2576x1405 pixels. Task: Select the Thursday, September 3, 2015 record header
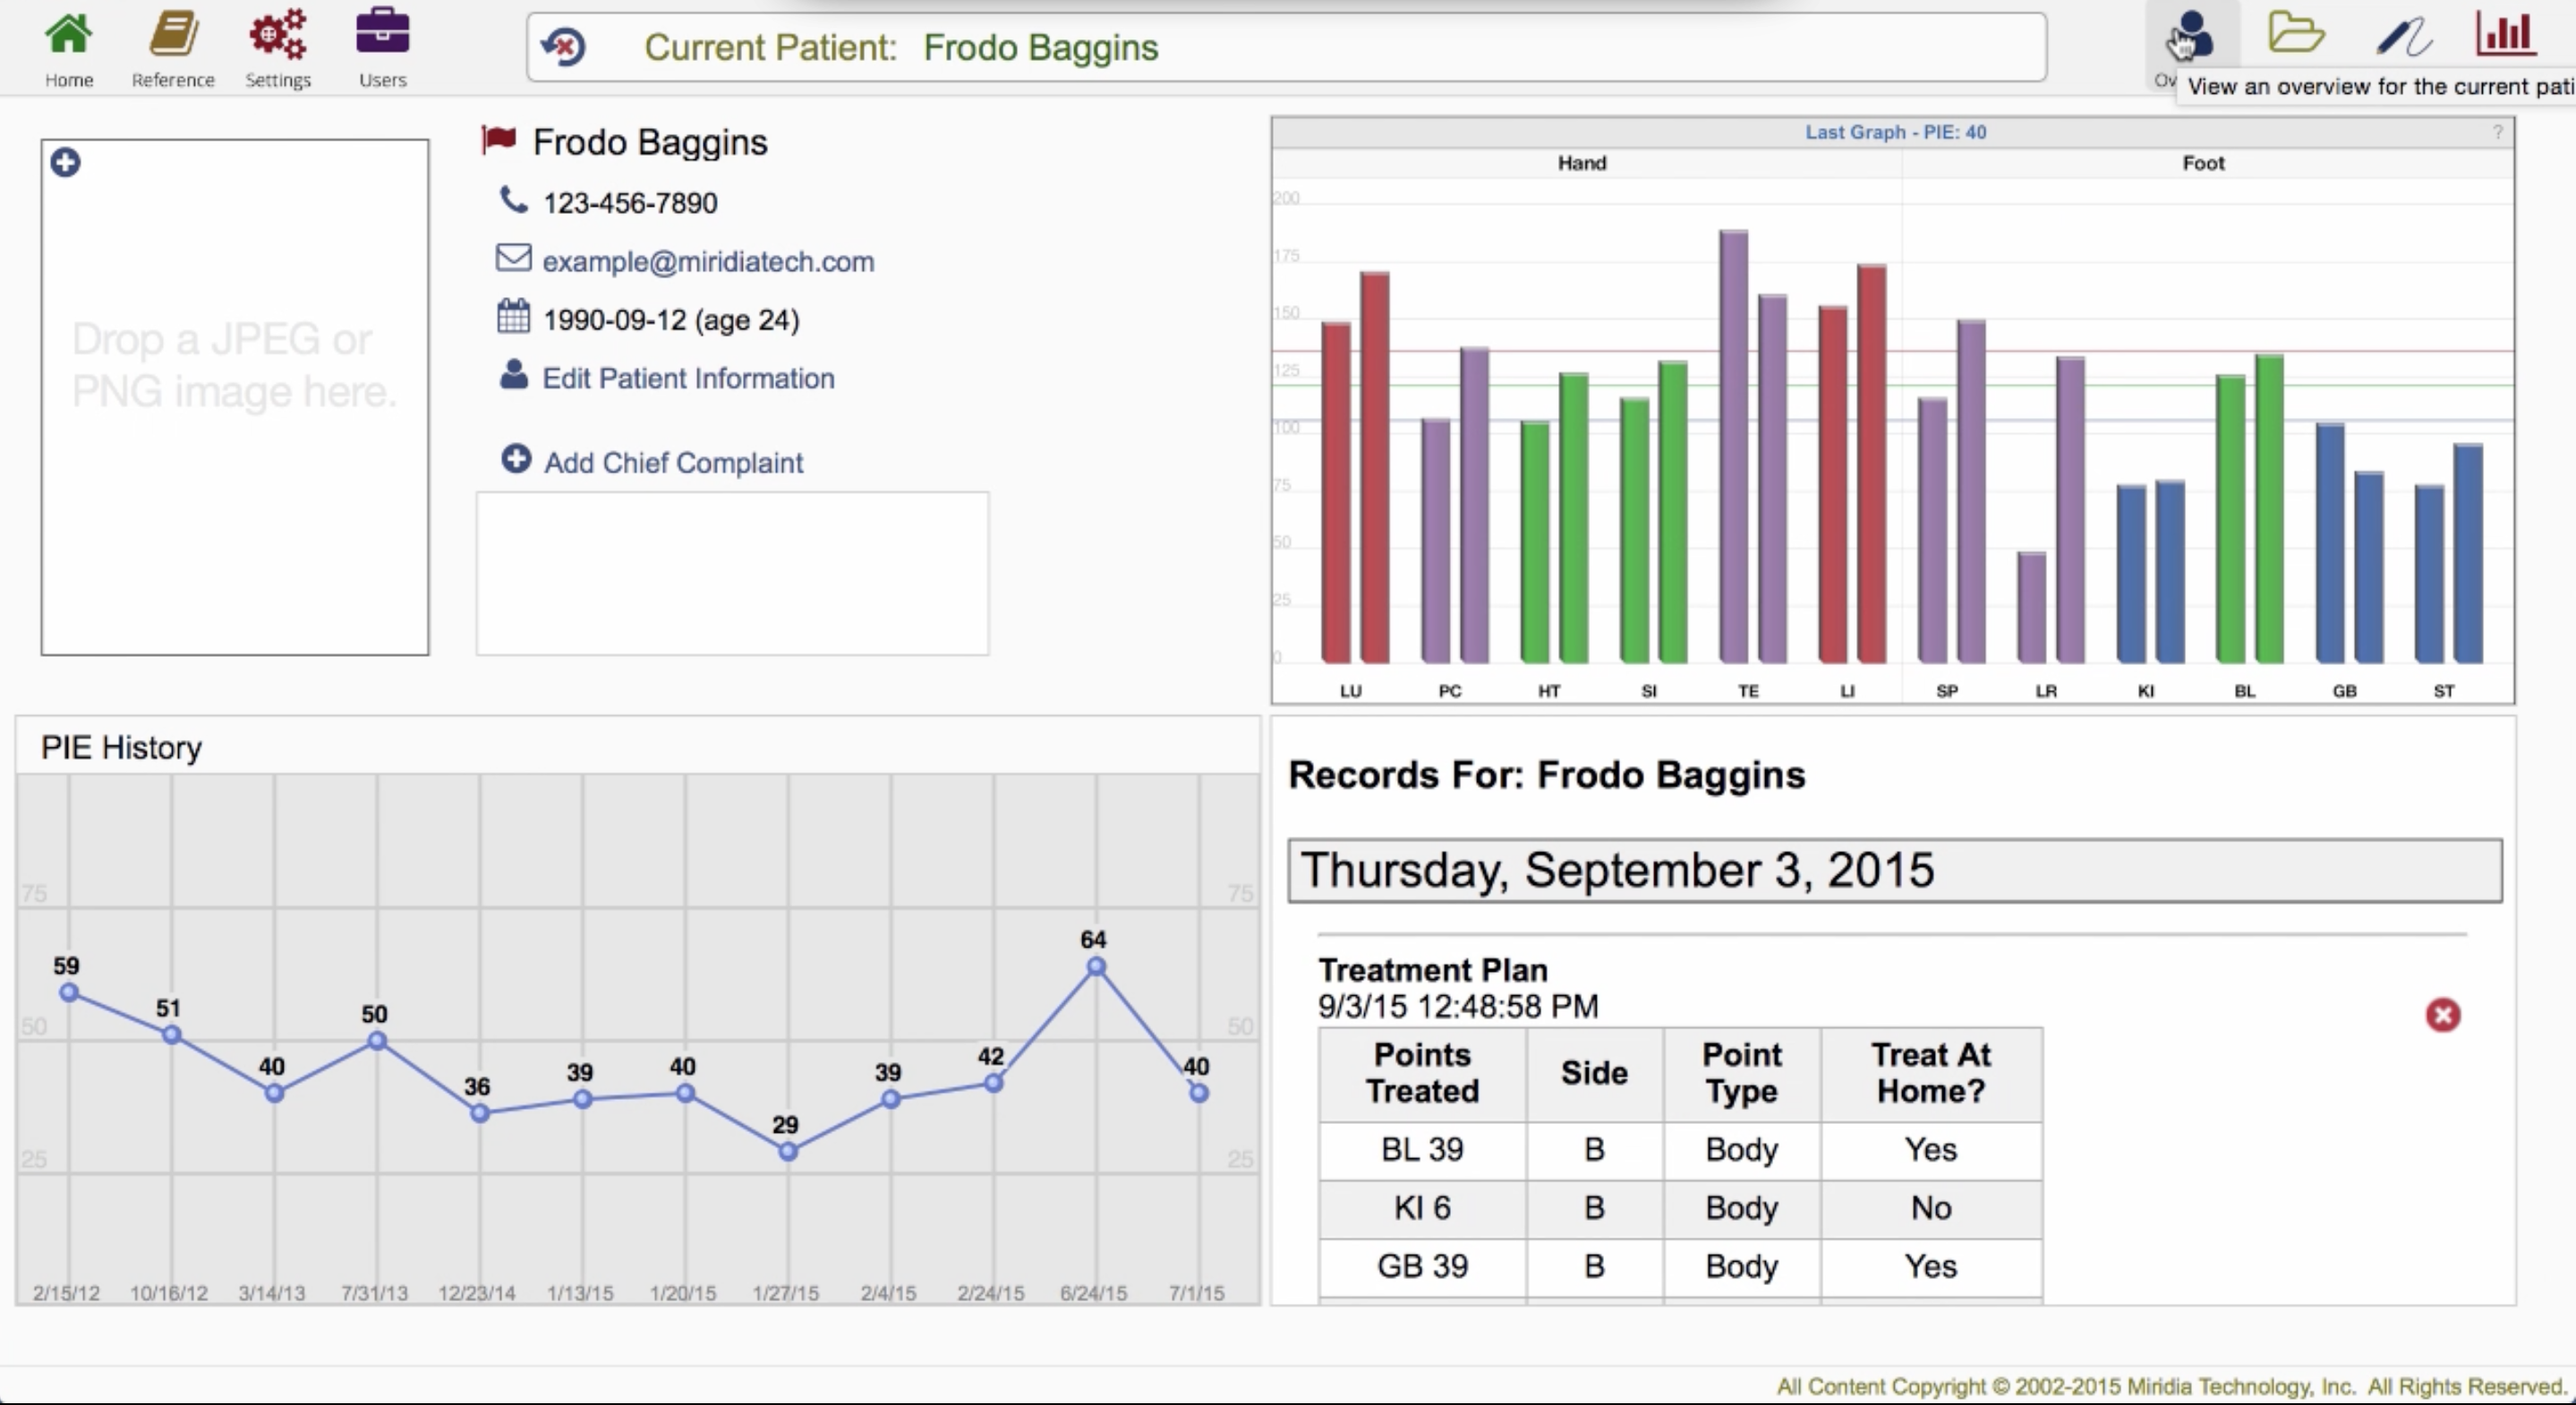pyautogui.click(x=1894, y=870)
